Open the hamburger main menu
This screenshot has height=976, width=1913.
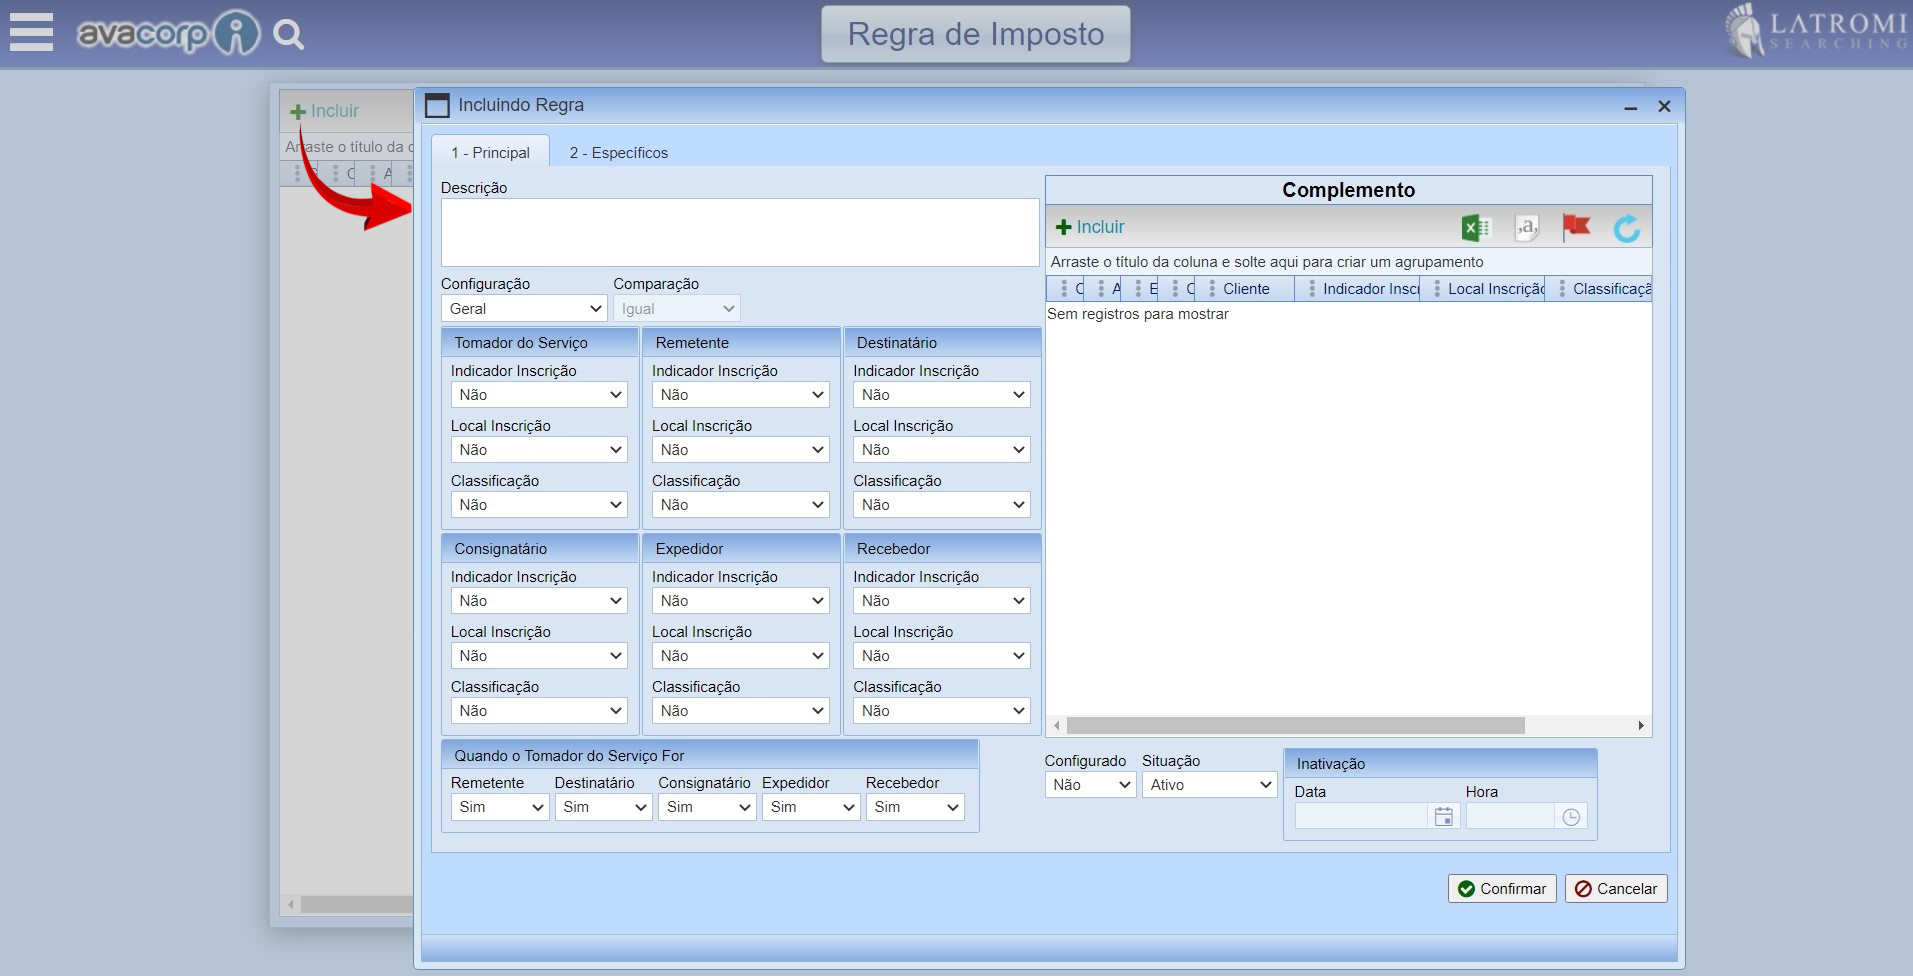click(x=31, y=32)
